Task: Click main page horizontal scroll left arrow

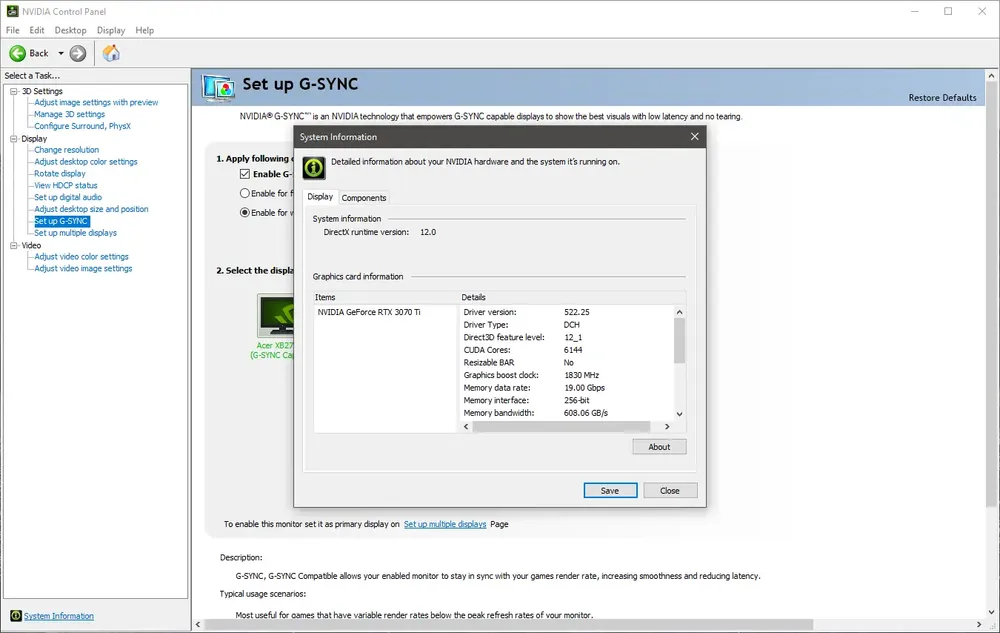Action: point(198,624)
